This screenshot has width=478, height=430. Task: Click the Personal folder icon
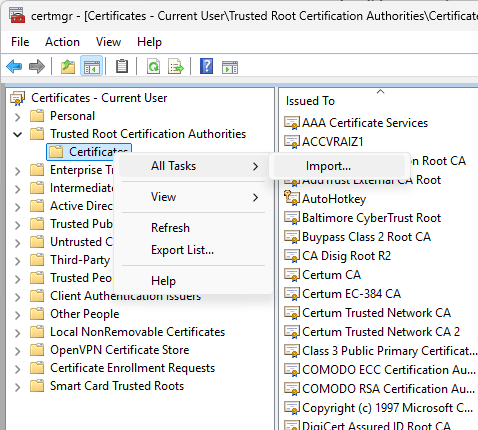(x=37, y=116)
